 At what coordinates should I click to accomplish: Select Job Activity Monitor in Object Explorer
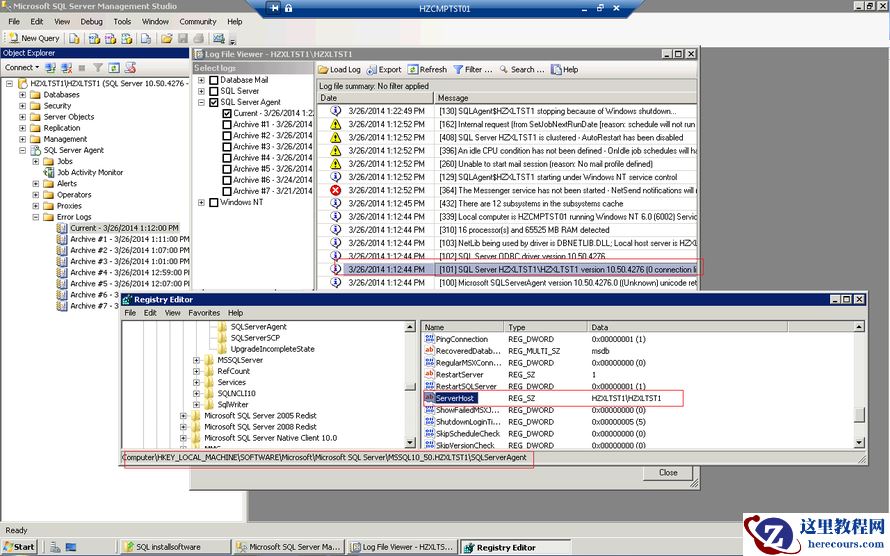[89, 172]
